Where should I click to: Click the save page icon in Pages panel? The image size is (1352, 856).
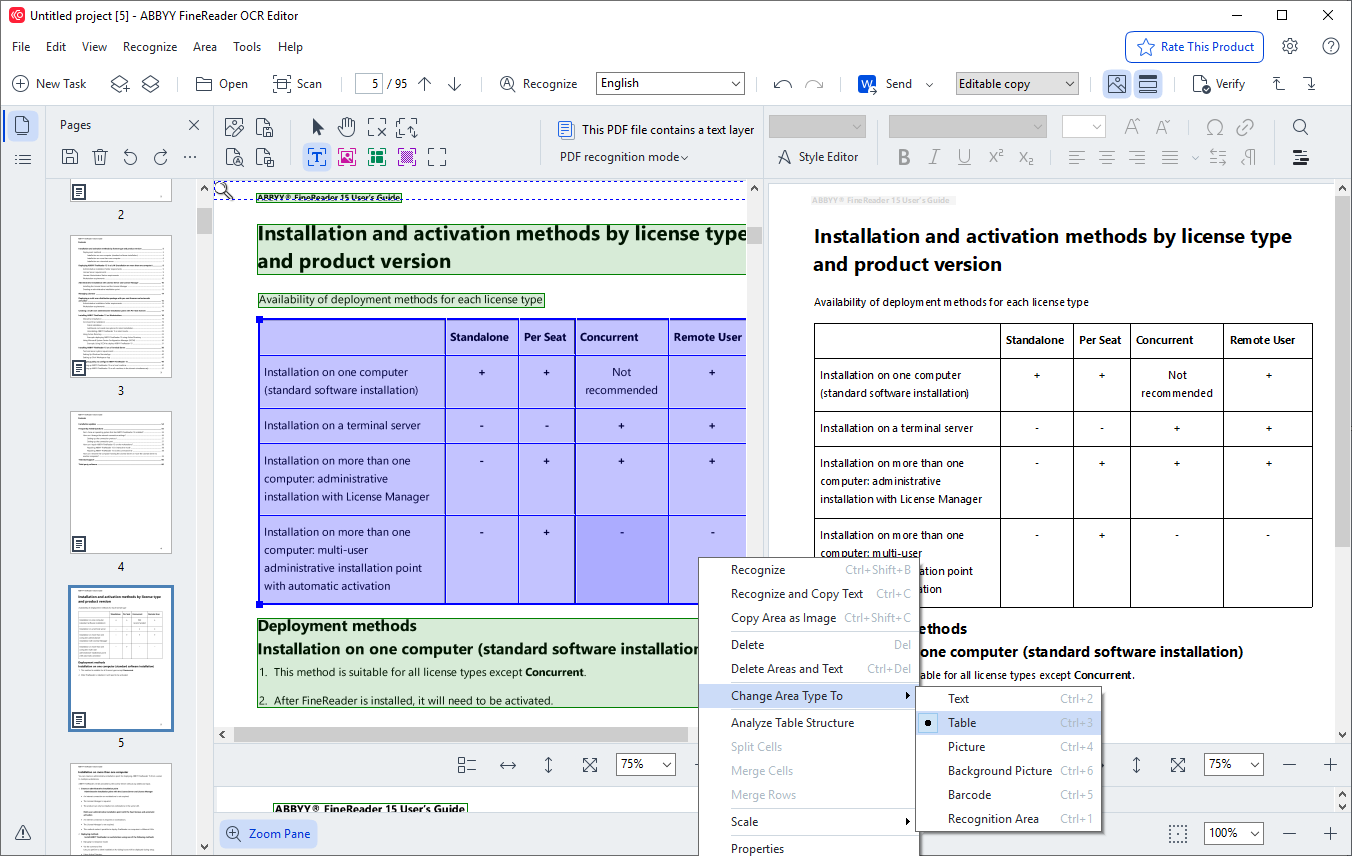pyautogui.click(x=70, y=157)
